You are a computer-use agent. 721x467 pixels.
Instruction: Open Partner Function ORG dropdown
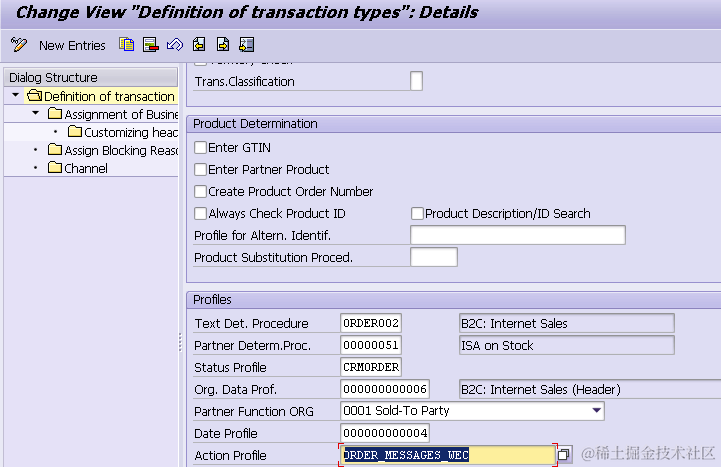click(596, 410)
